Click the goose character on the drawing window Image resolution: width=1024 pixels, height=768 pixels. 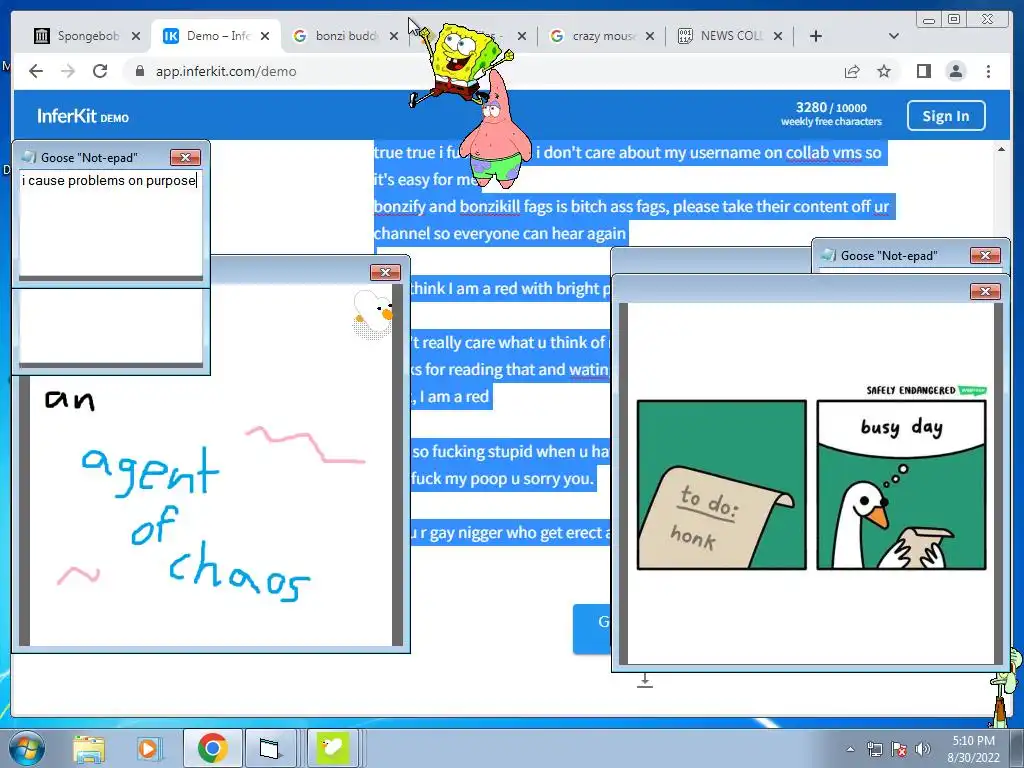point(372,314)
